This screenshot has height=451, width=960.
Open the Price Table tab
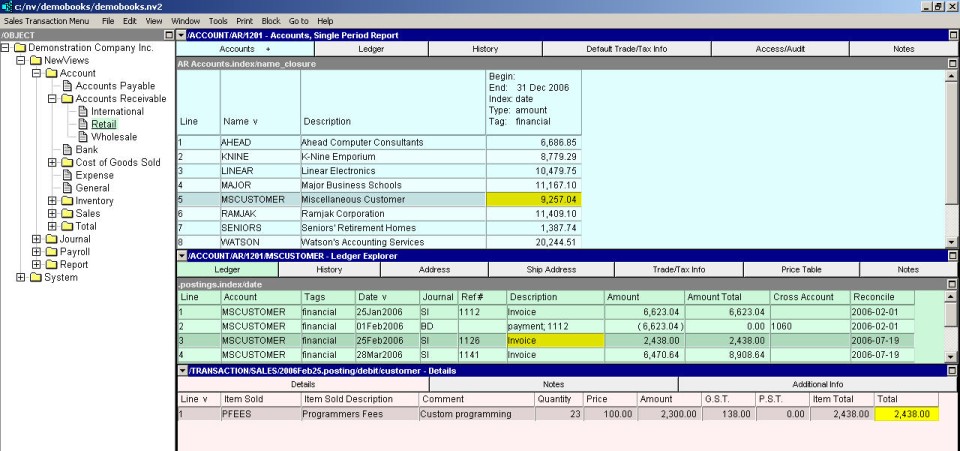pos(801,270)
